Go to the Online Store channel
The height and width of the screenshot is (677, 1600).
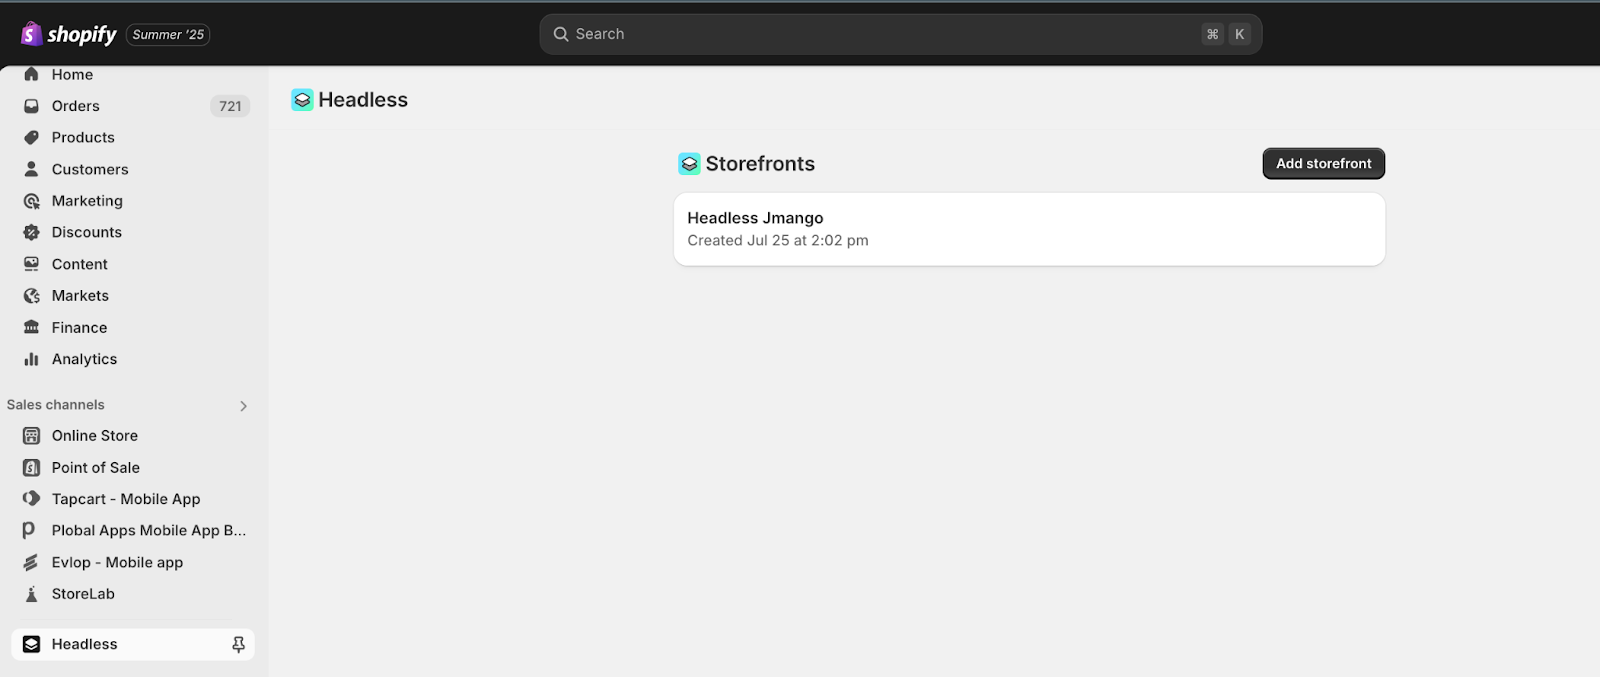[x=94, y=436]
